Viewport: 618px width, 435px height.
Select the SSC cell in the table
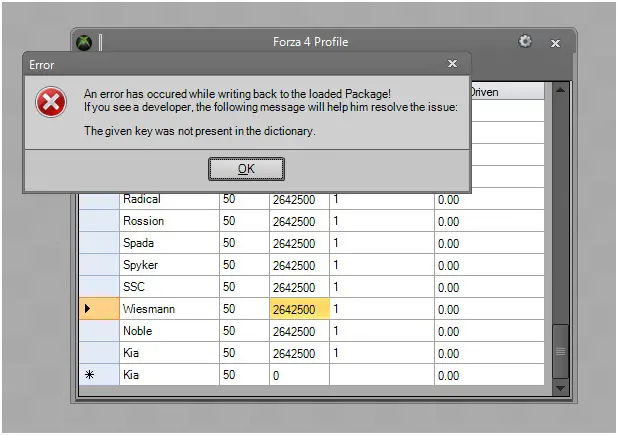tap(169, 287)
